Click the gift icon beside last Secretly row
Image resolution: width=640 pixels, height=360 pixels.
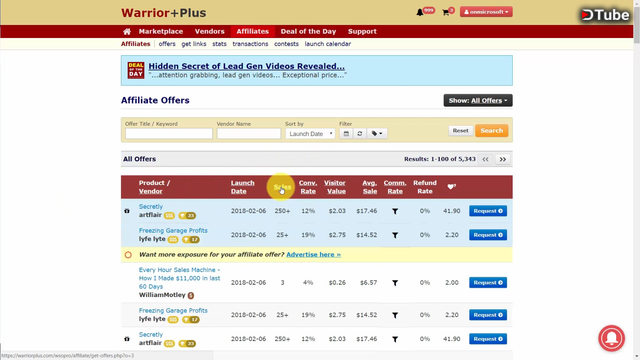pos(127,339)
